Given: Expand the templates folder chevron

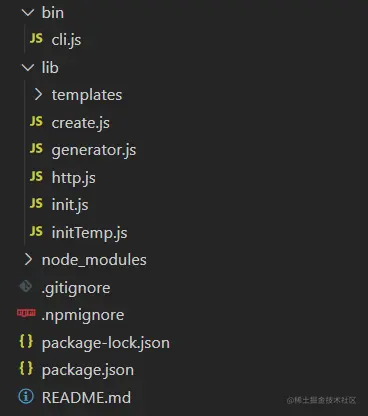Looking at the screenshot, I should pyautogui.click(x=38, y=95).
